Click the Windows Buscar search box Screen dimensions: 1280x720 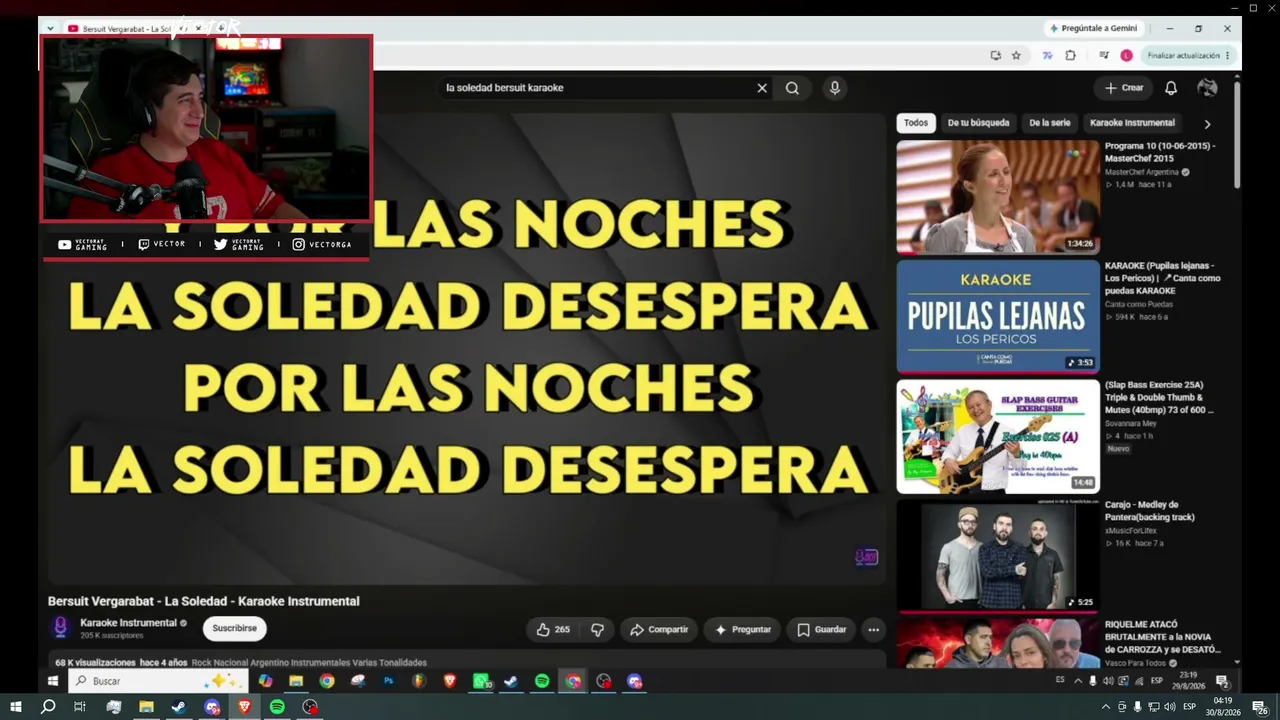pyautogui.click(x=157, y=681)
